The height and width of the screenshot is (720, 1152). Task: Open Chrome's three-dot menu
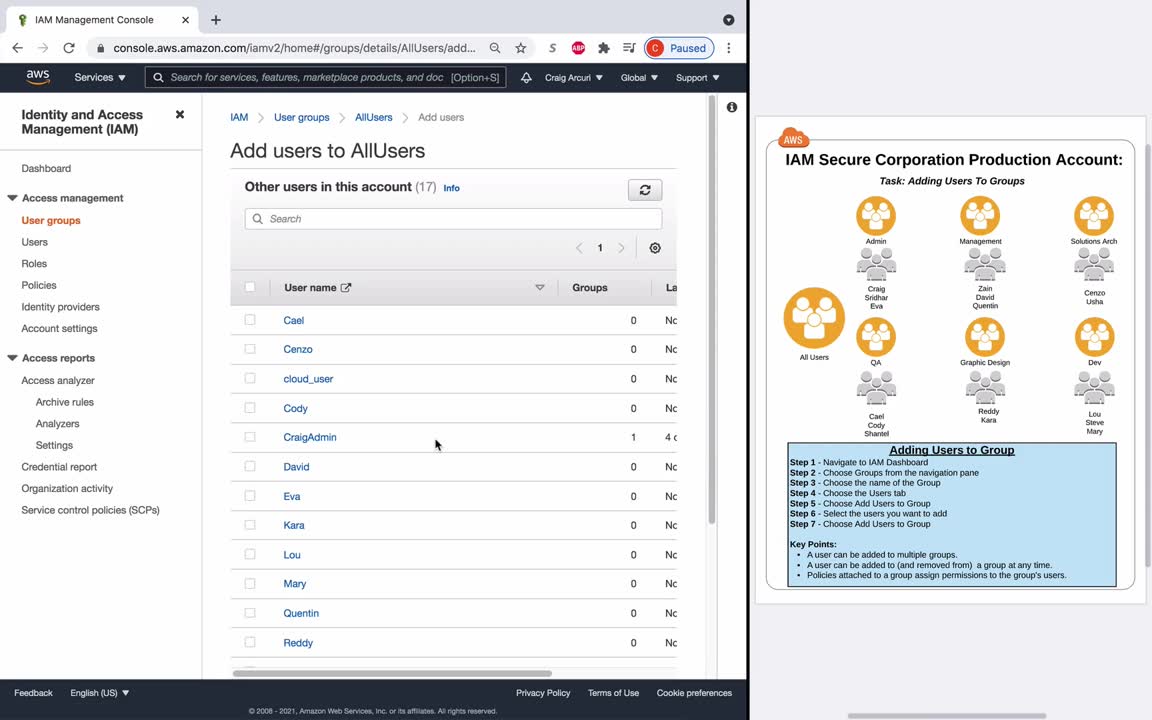[729, 48]
